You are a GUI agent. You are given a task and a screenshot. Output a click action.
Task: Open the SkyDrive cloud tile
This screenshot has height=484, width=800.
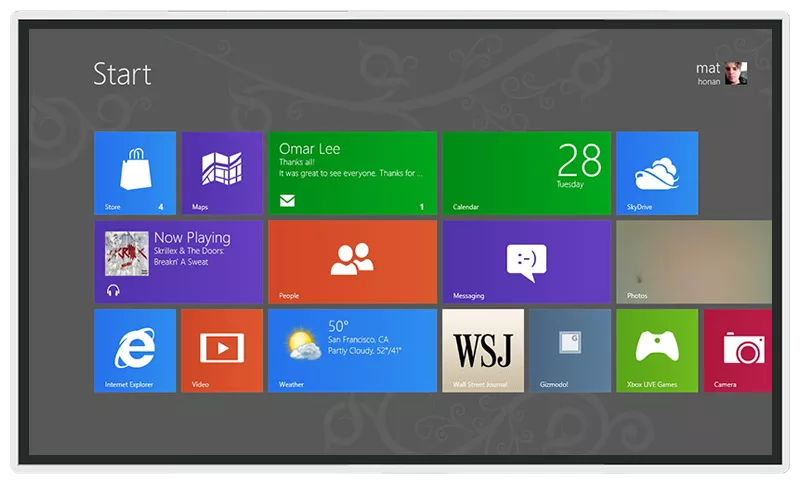point(656,173)
